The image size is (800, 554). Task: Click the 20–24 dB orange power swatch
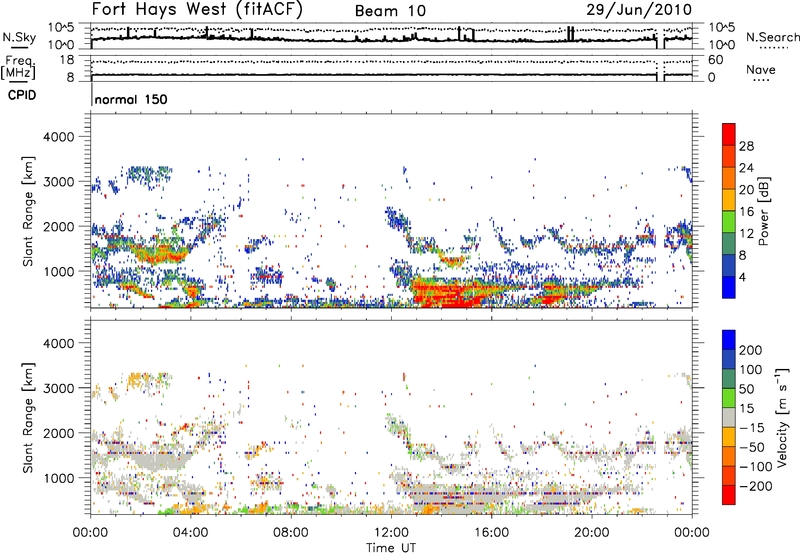(x=729, y=179)
